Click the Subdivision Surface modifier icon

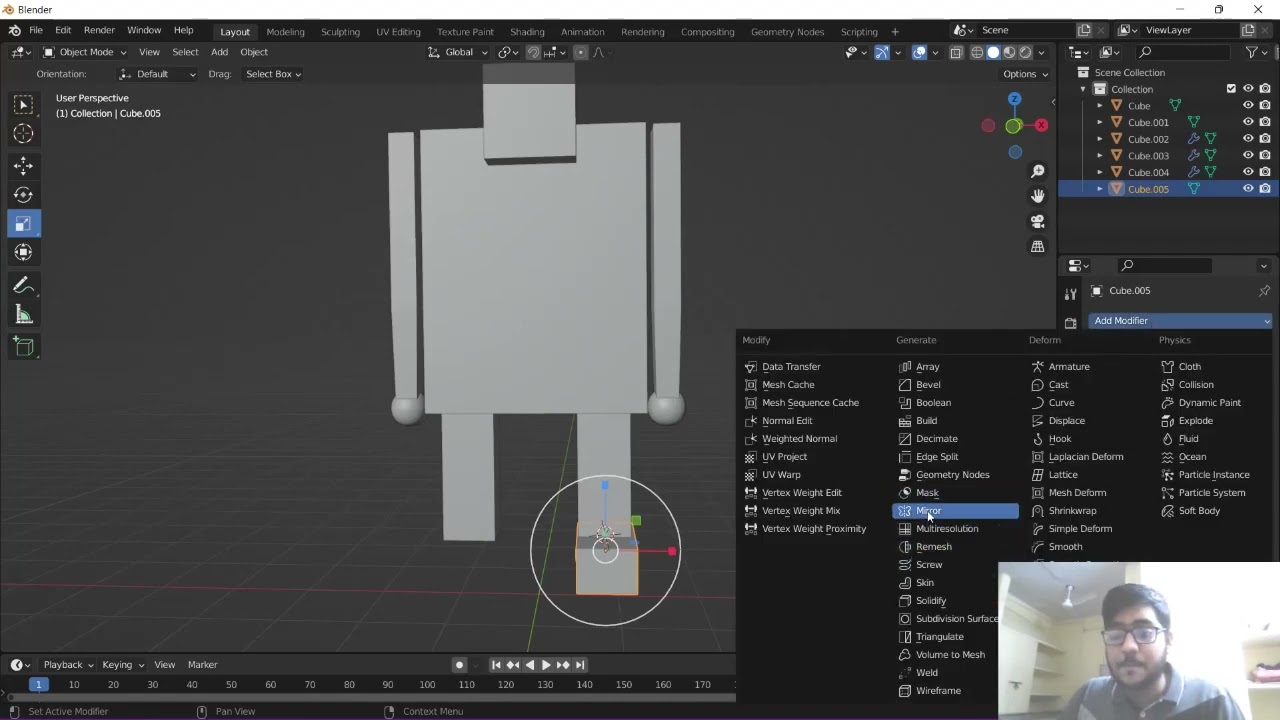click(905, 619)
